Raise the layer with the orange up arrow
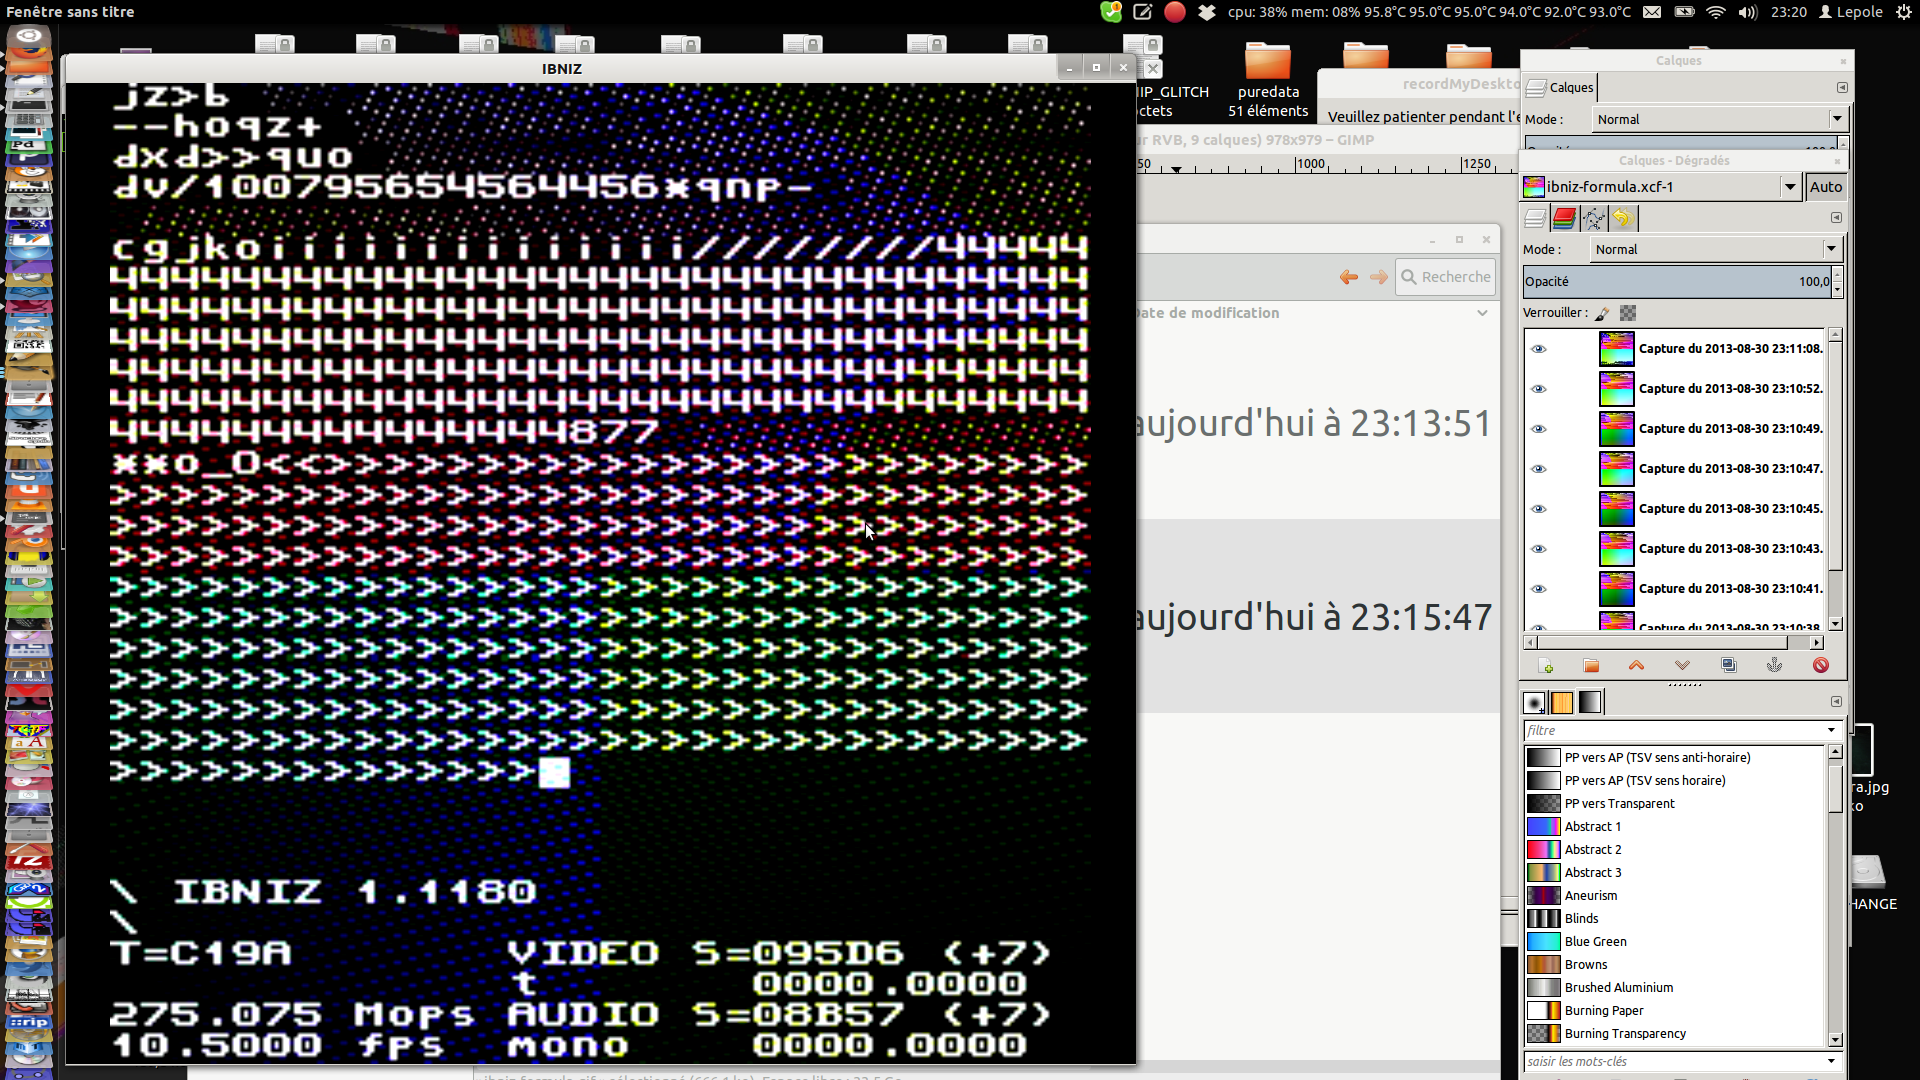1920x1080 pixels. click(1636, 666)
